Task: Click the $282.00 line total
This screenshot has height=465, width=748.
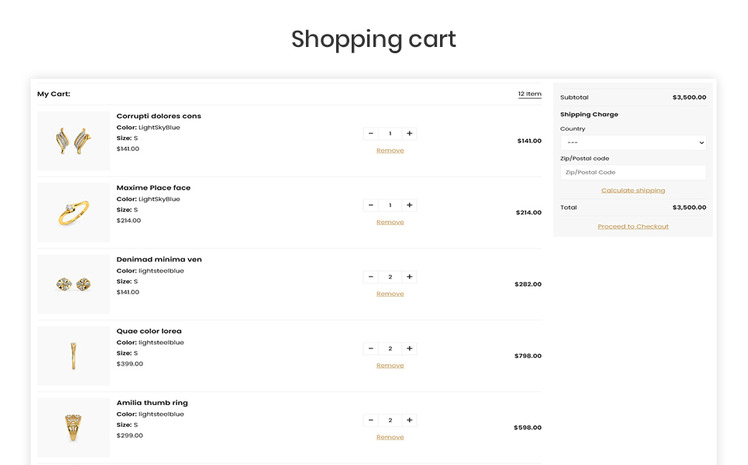Action: click(528, 284)
